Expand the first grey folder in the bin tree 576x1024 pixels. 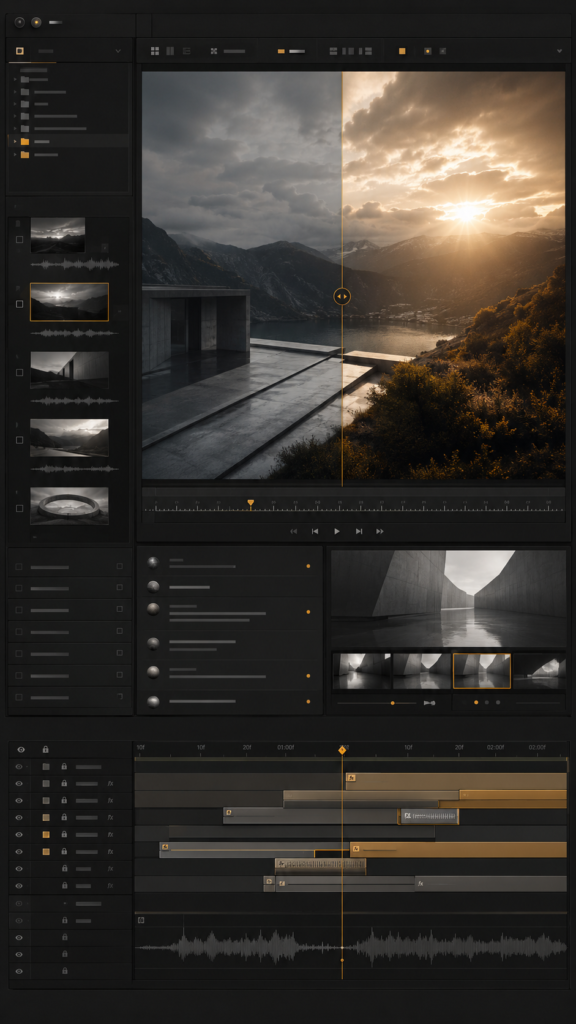(x=15, y=79)
